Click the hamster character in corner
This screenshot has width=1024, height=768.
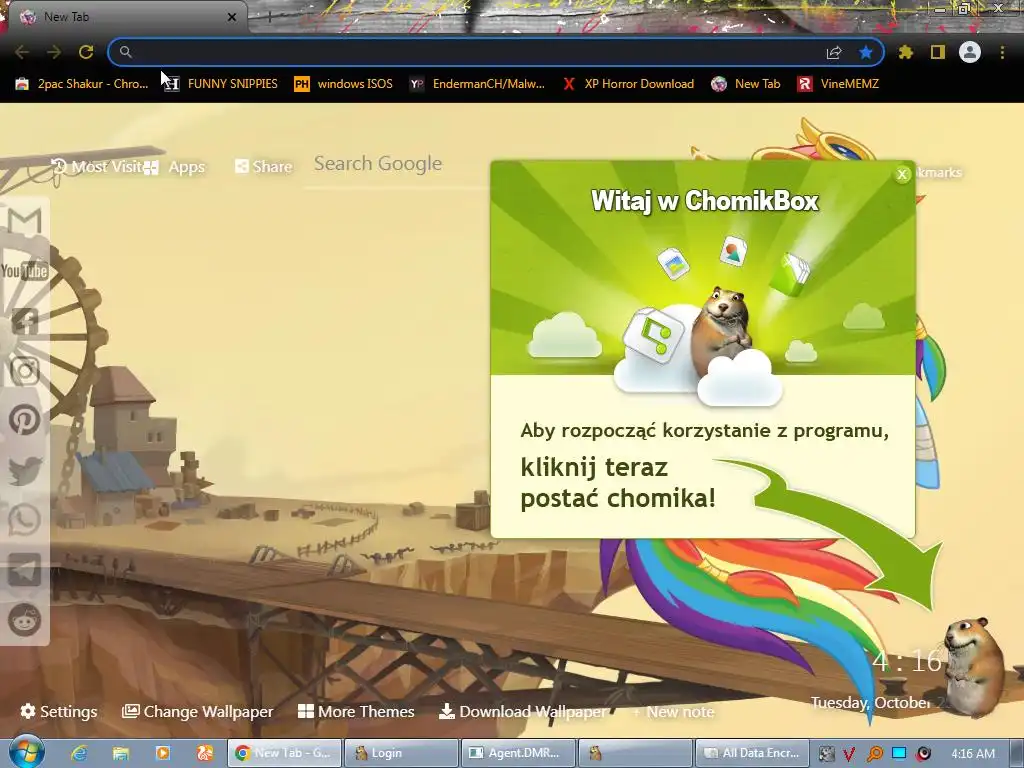pyautogui.click(x=973, y=669)
